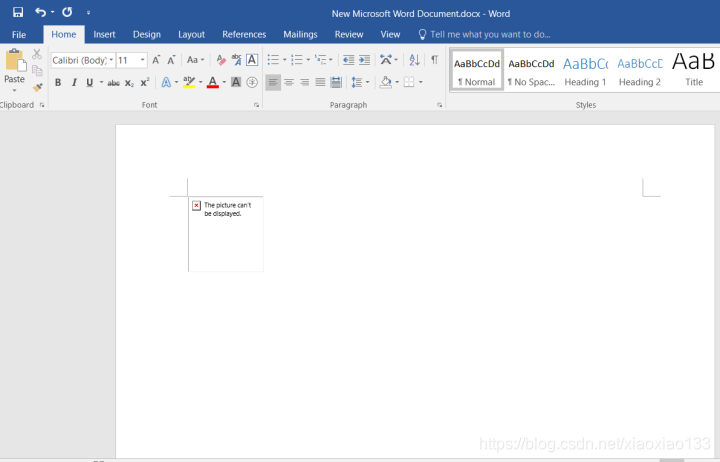Click the Save icon in Quick Access toolbar
Screen dimensions: 720x462
[18, 12]
